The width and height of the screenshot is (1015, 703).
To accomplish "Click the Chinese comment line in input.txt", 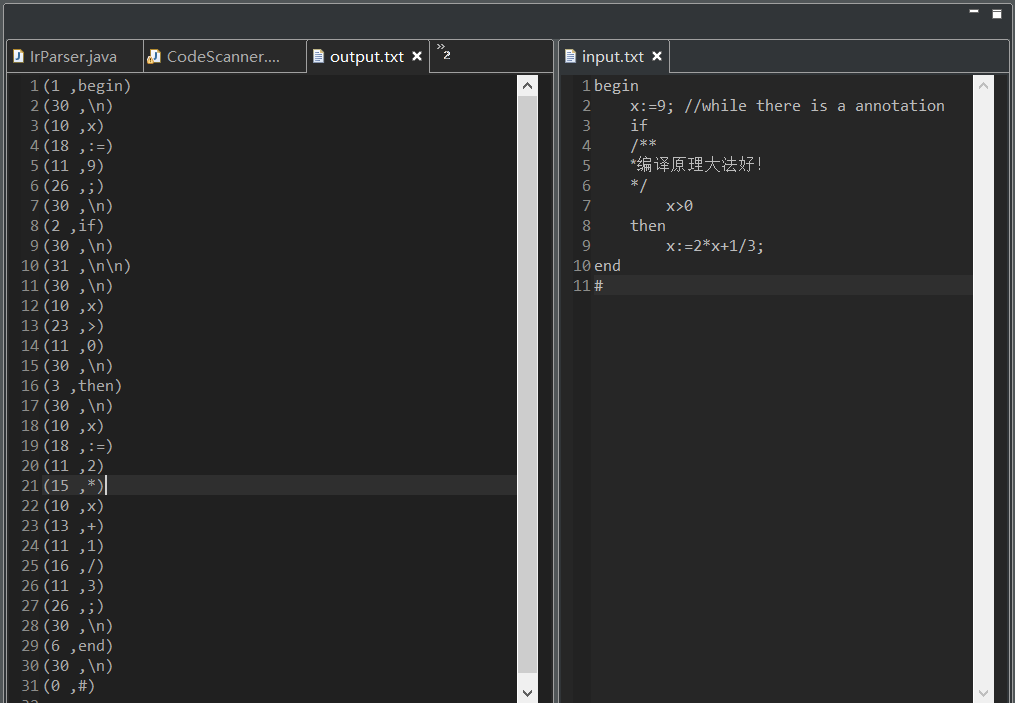I will [697, 165].
